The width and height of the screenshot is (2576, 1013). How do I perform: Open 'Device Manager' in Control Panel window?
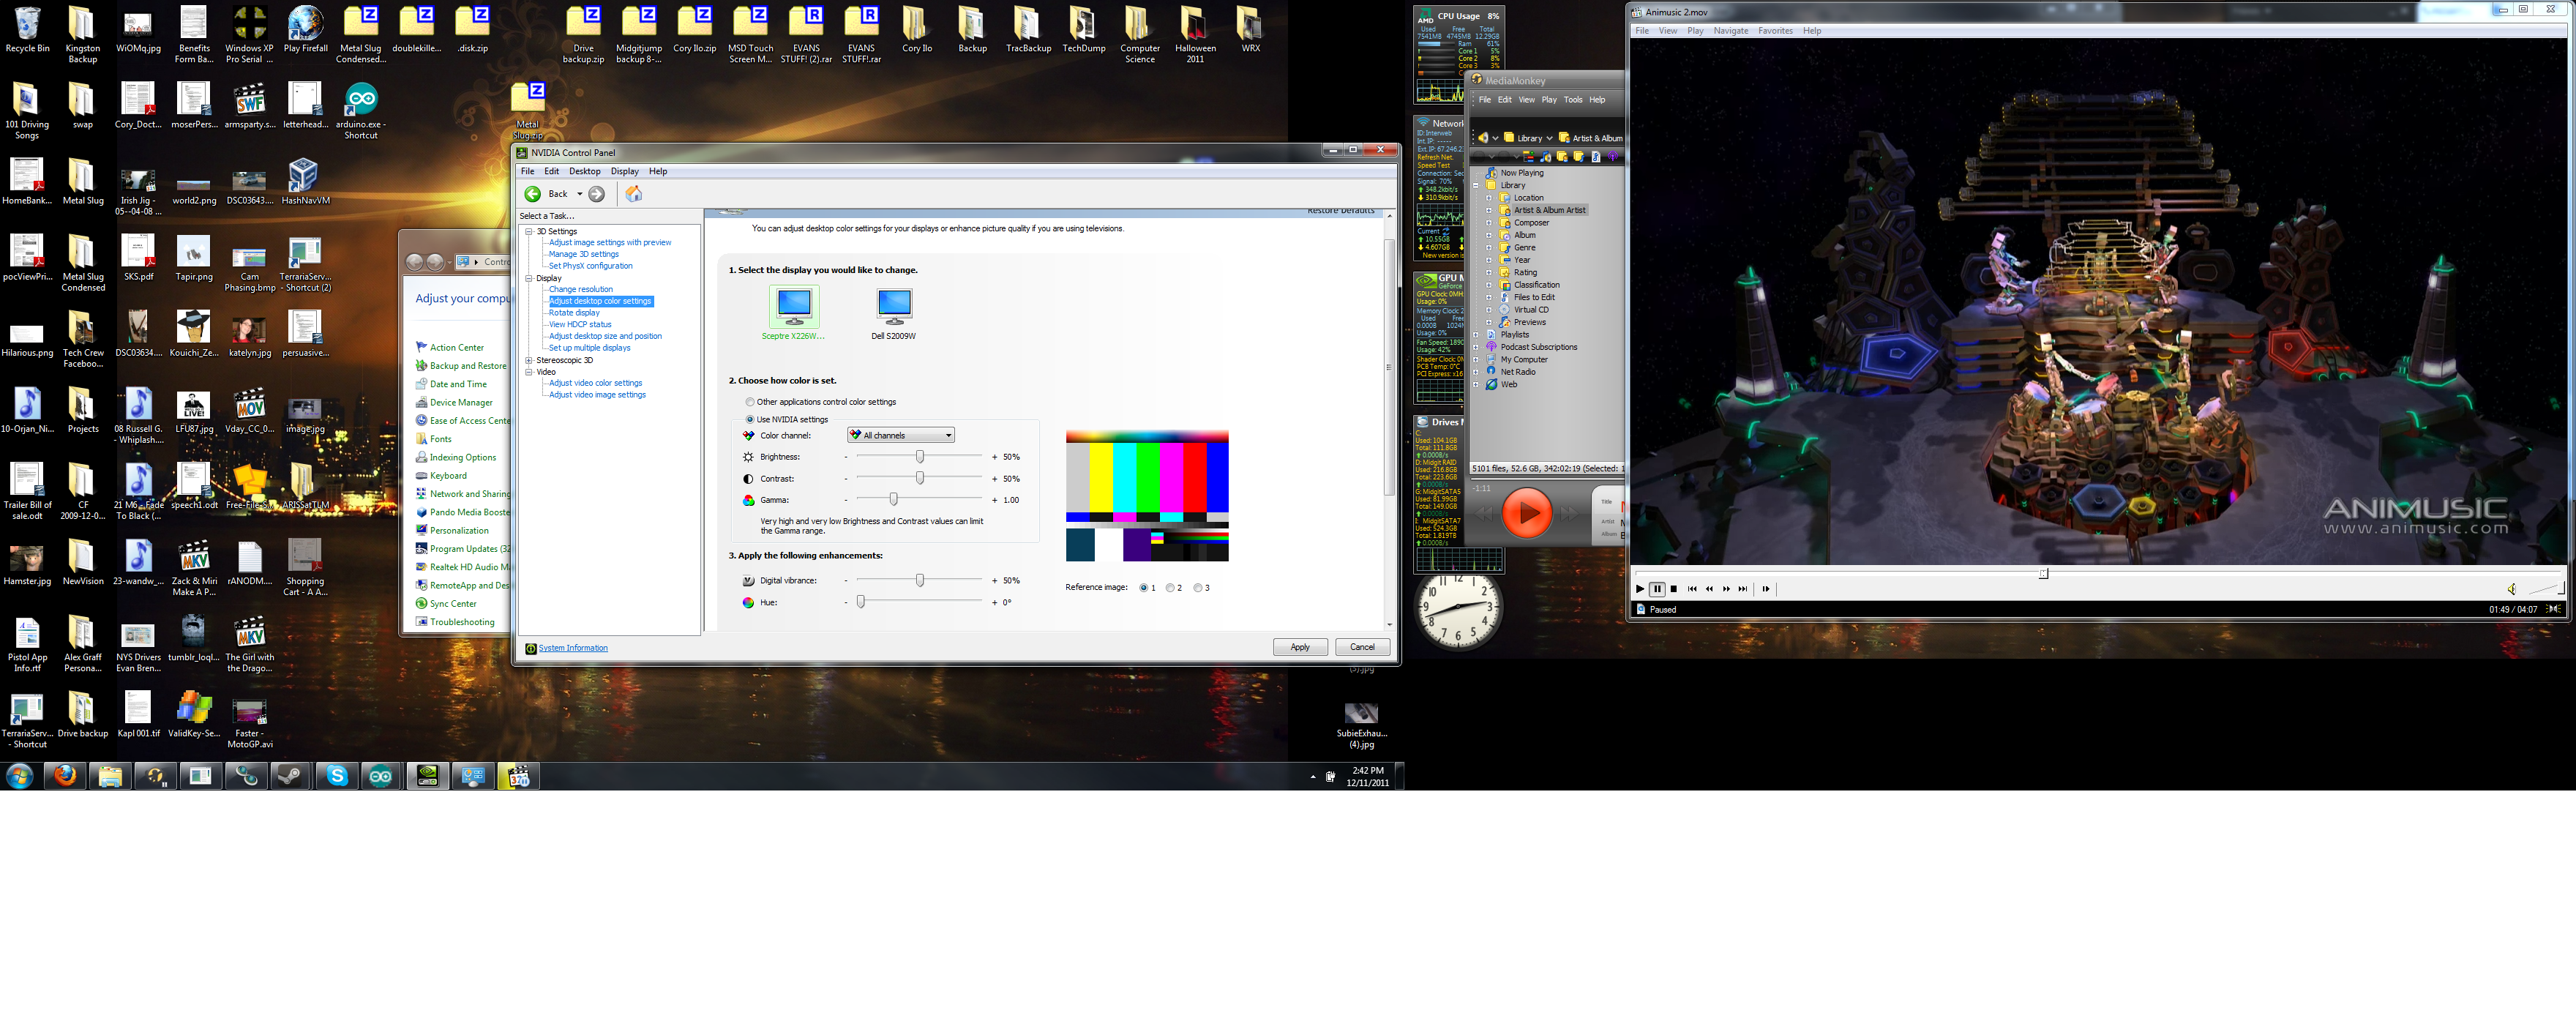(461, 403)
